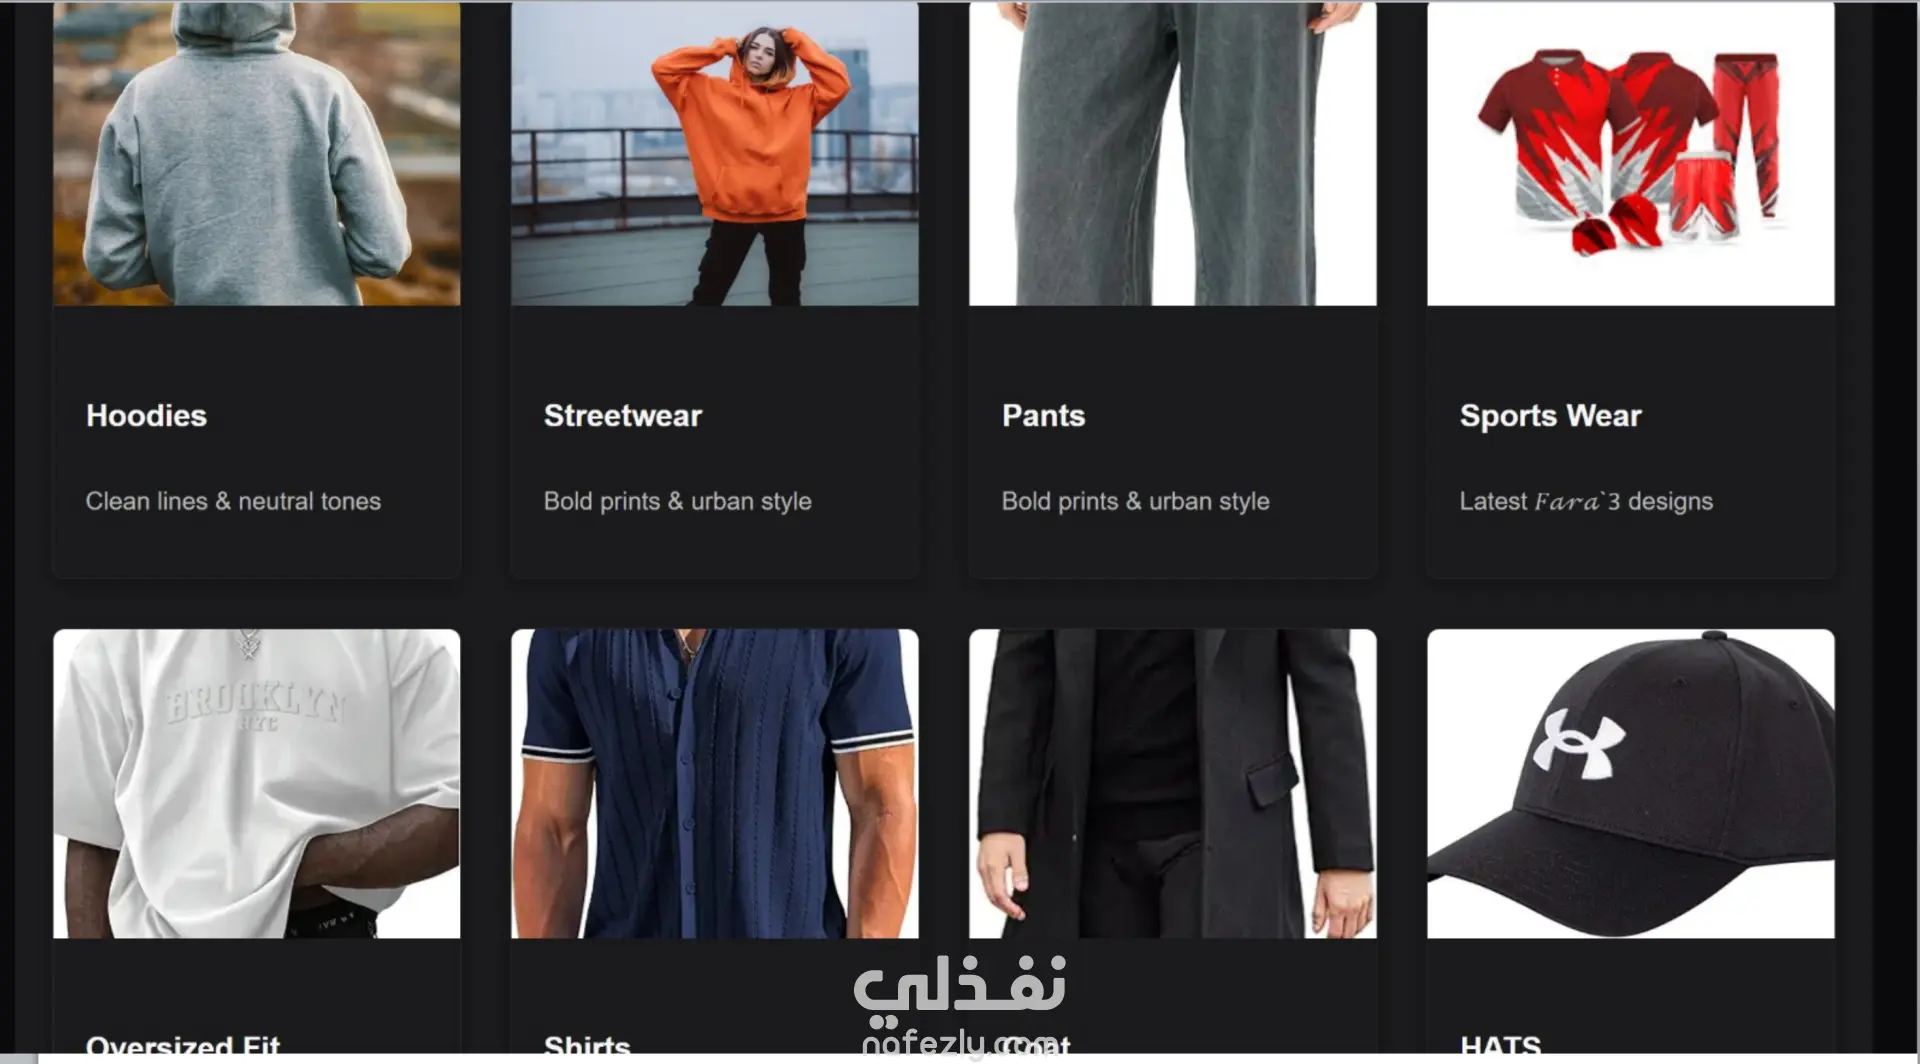Open the white Brooklyn t-shirt image
Image resolution: width=1920 pixels, height=1064 pixels.
pyautogui.click(x=257, y=784)
